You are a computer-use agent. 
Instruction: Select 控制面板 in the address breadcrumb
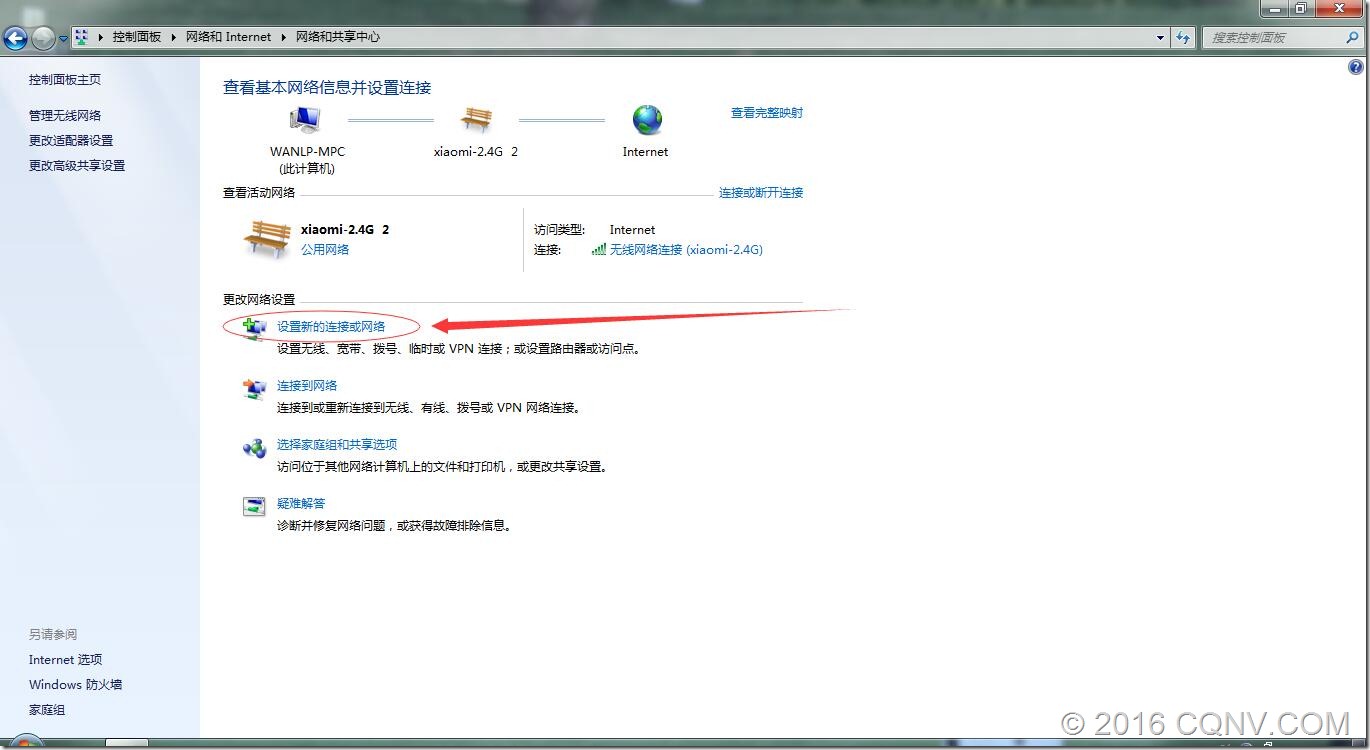[x=136, y=37]
